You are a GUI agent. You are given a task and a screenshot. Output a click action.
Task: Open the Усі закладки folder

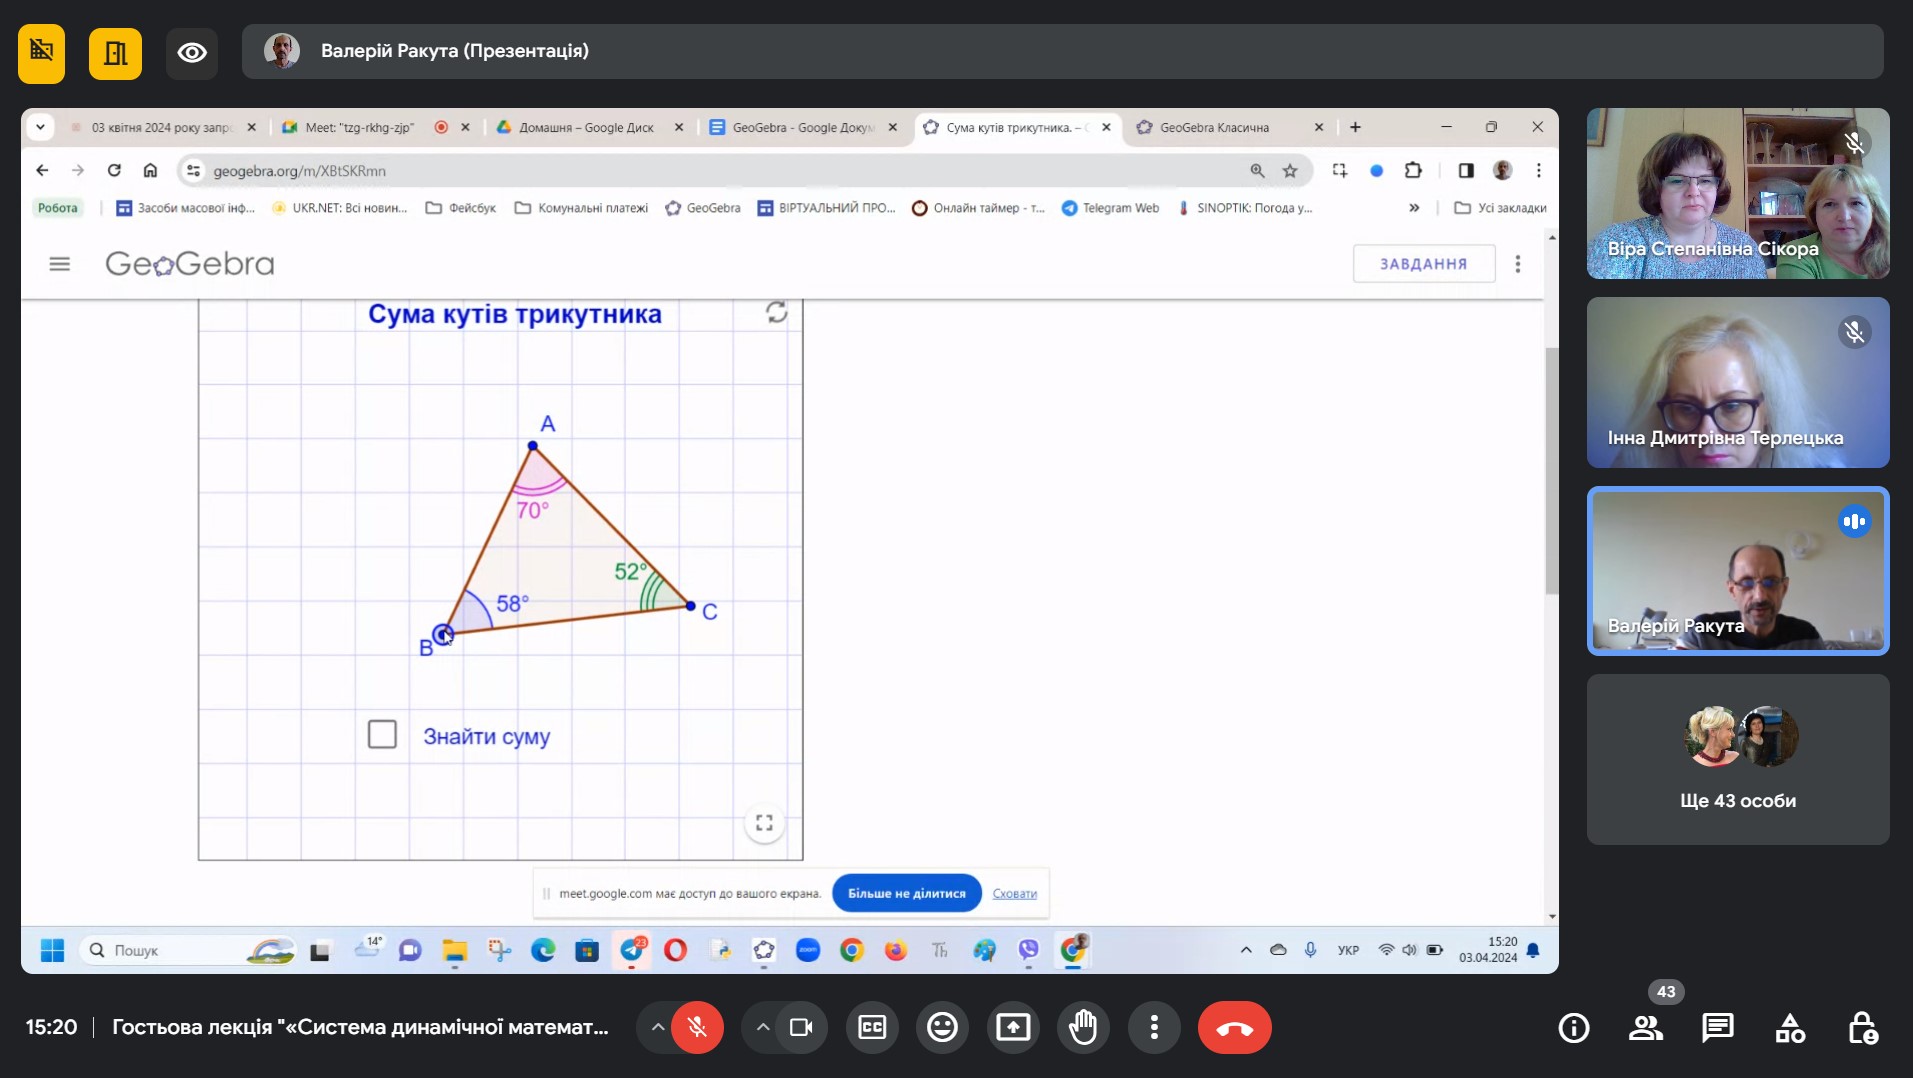click(x=1500, y=208)
